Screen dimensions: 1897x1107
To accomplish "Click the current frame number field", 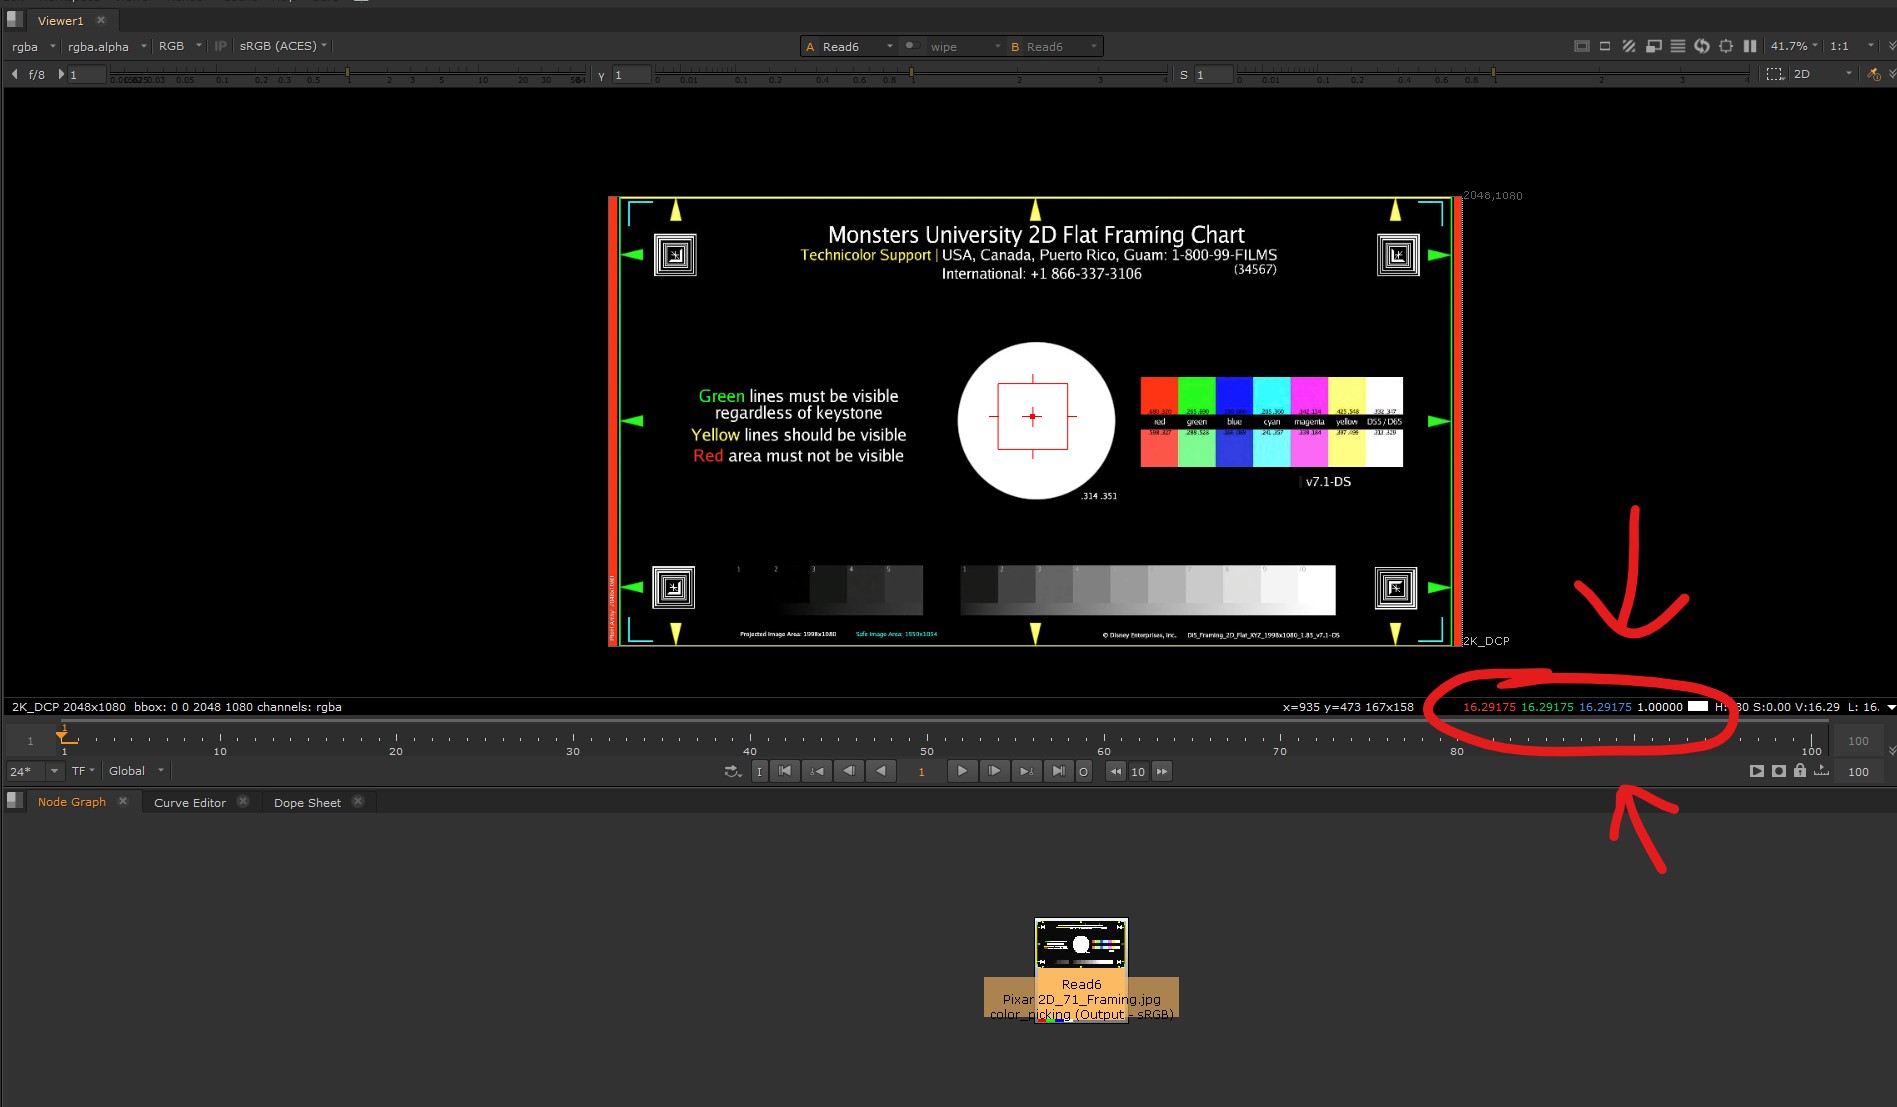I will pyautogui.click(x=921, y=771).
